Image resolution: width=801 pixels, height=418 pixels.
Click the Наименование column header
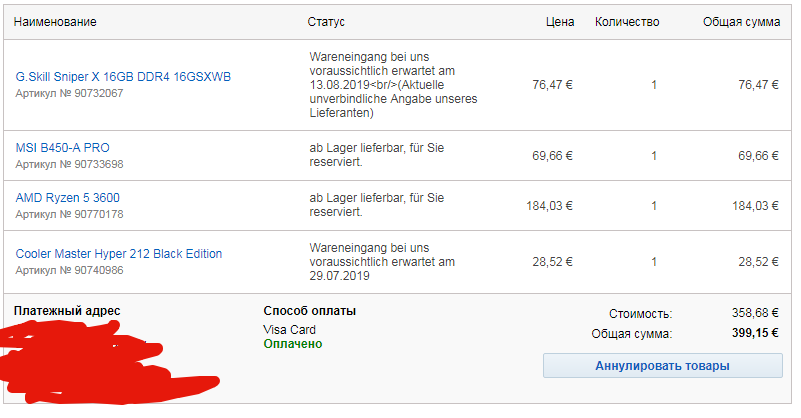[57, 20]
